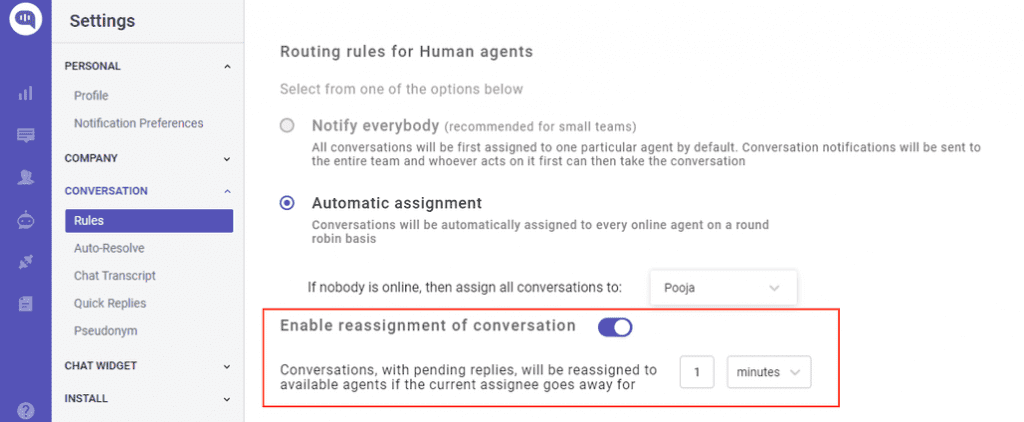Select the Notify everybody radio option
This screenshot has height=422, width=1024.
point(287,125)
